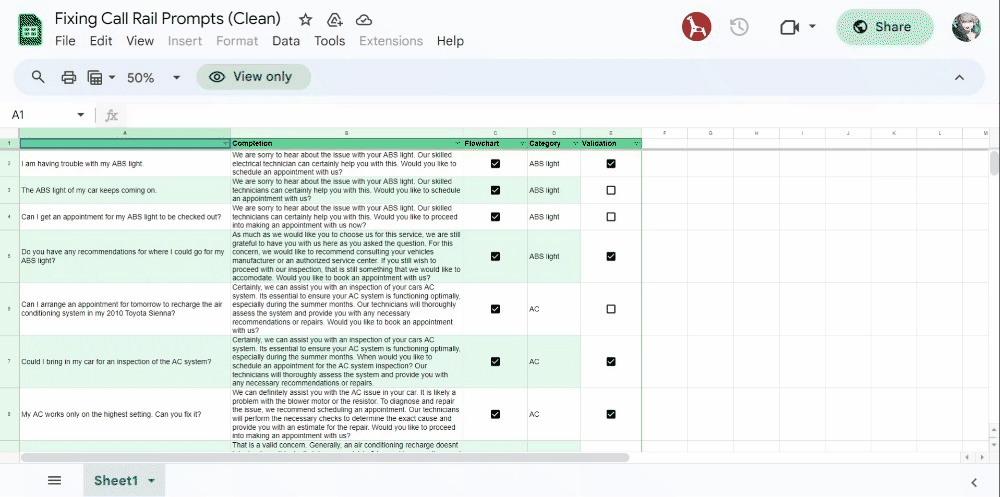Click the scroll down arrow
Image resolution: width=1000 pixels, height=497 pixels.
[994, 444]
